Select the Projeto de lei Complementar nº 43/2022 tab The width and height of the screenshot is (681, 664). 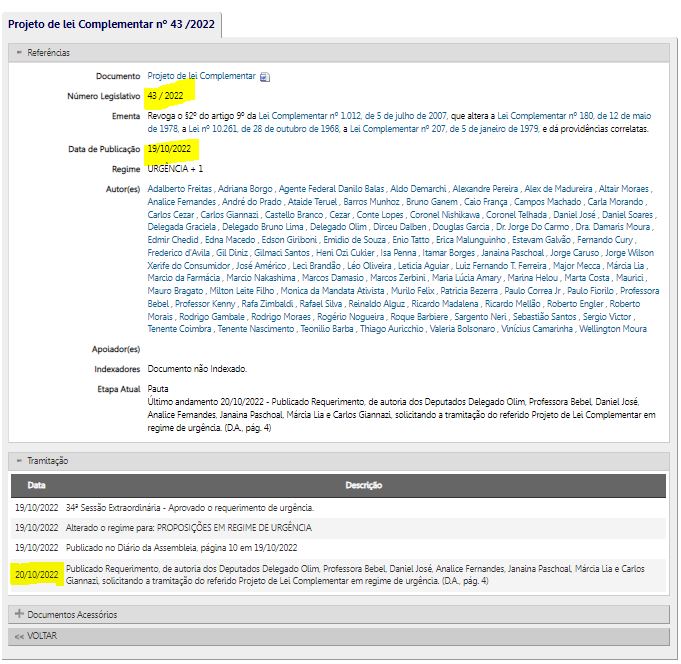pyautogui.click(x=110, y=21)
